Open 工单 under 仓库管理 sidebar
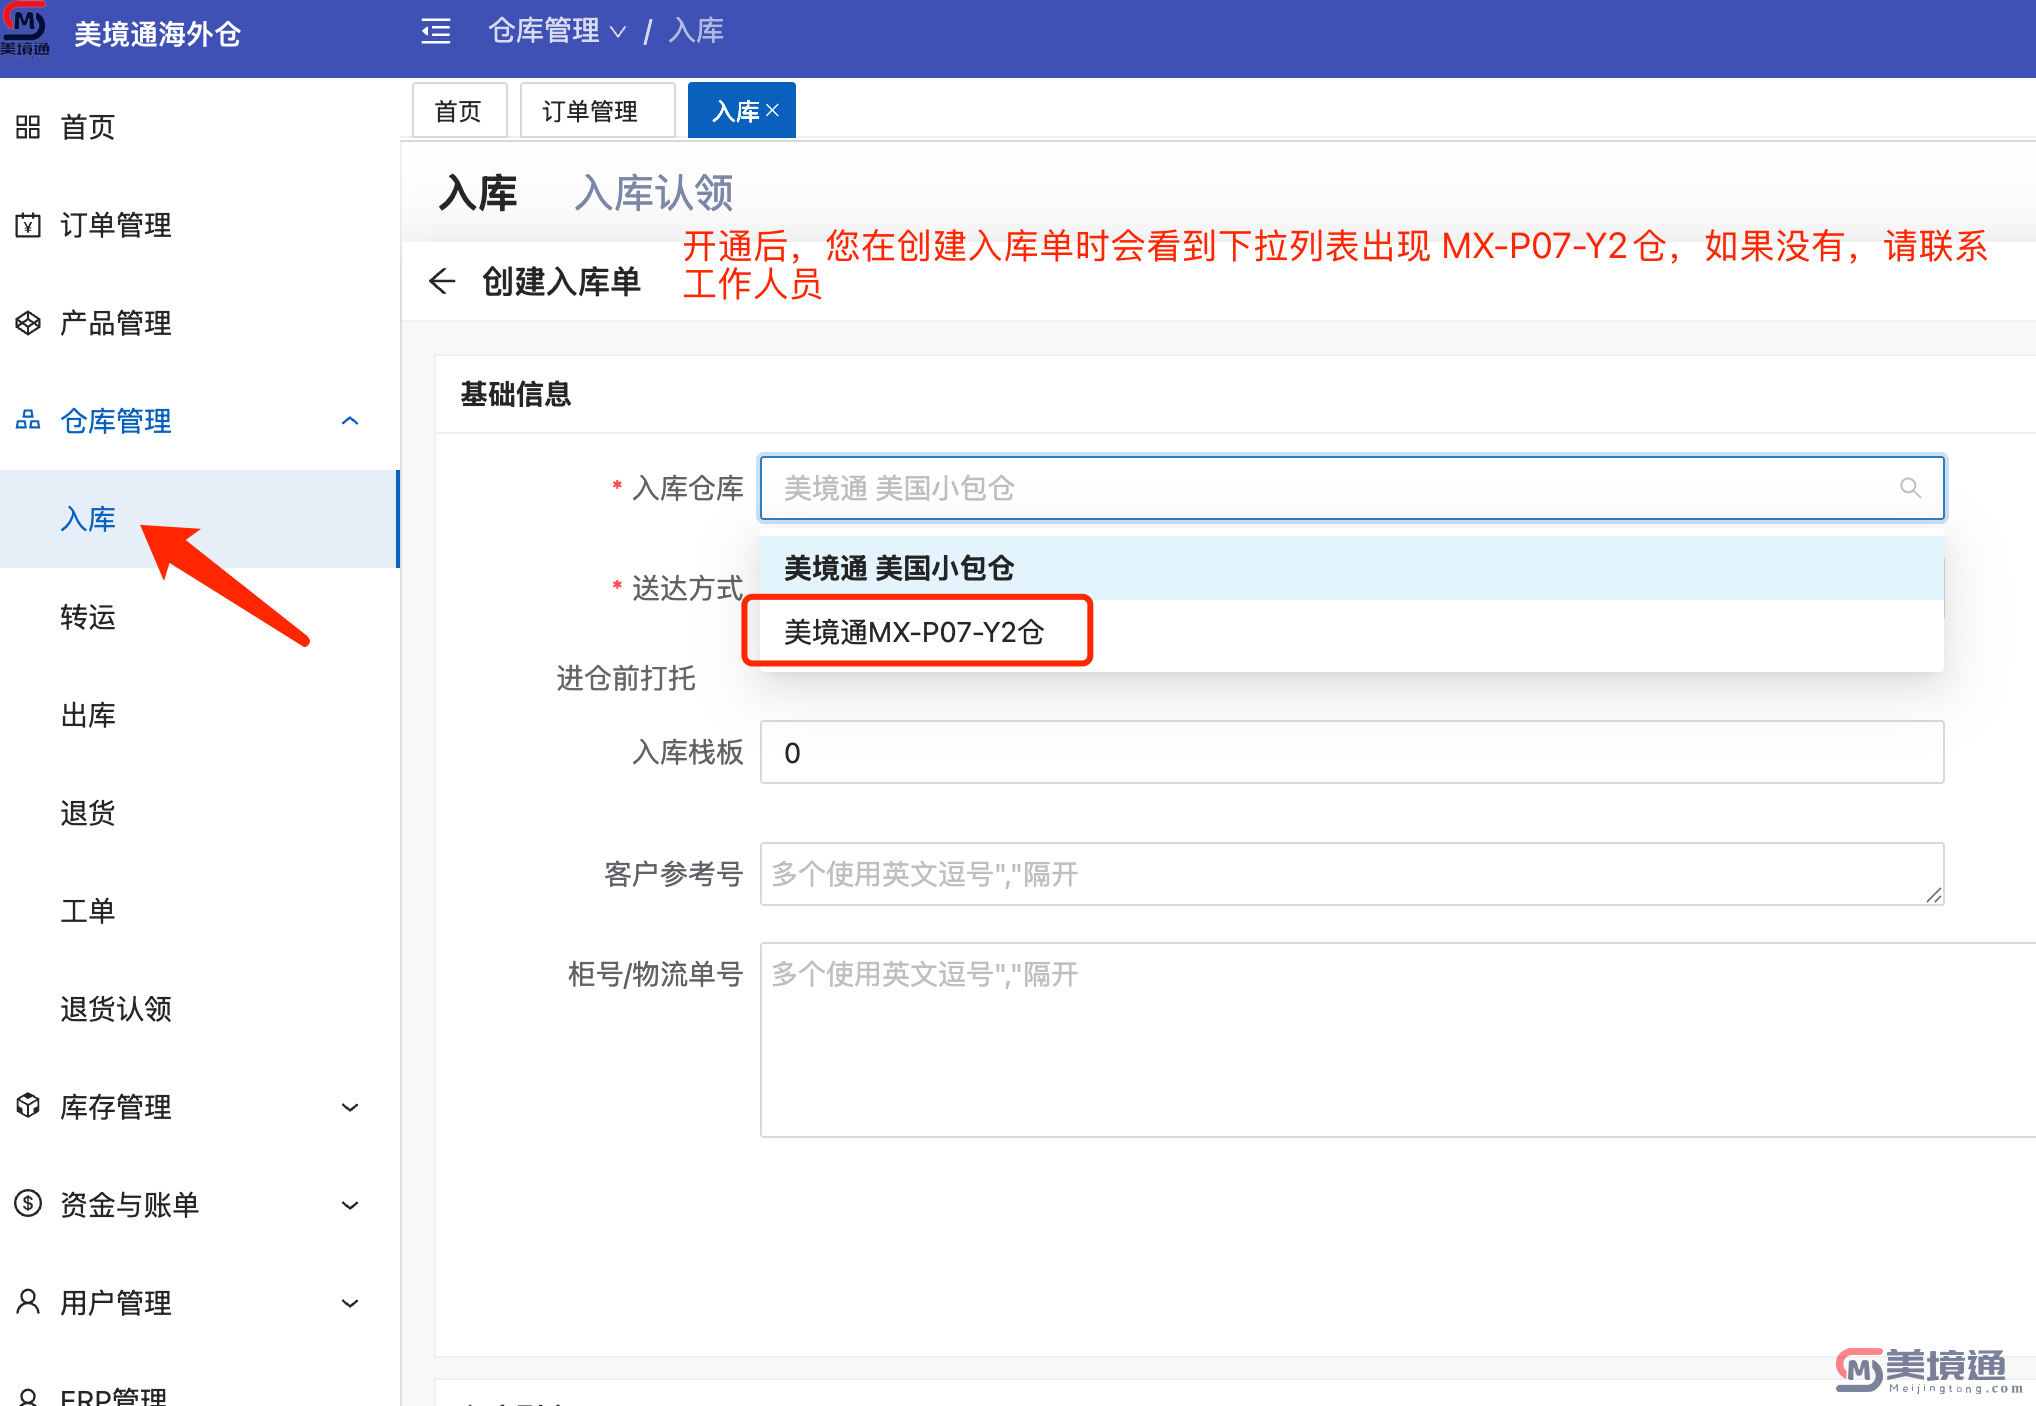The image size is (2036, 1406). click(x=200, y=911)
